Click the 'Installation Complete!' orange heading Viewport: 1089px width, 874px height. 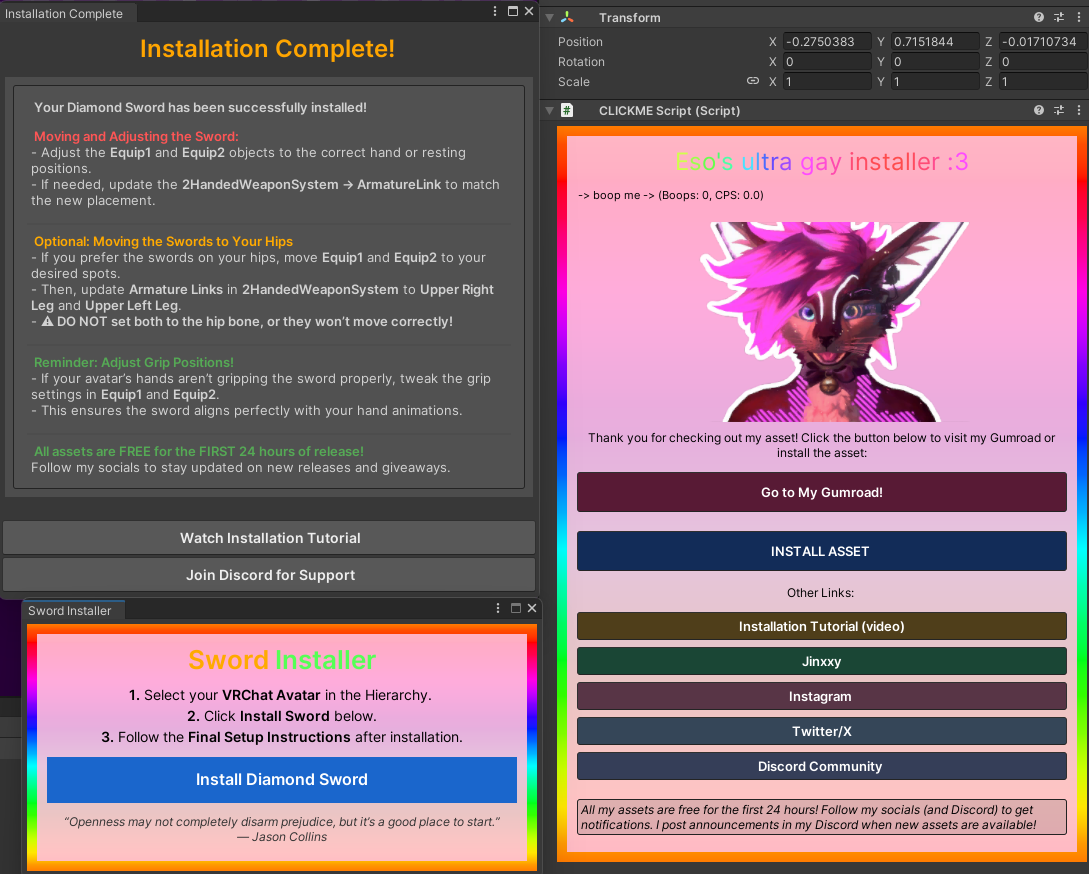(x=267, y=49)
